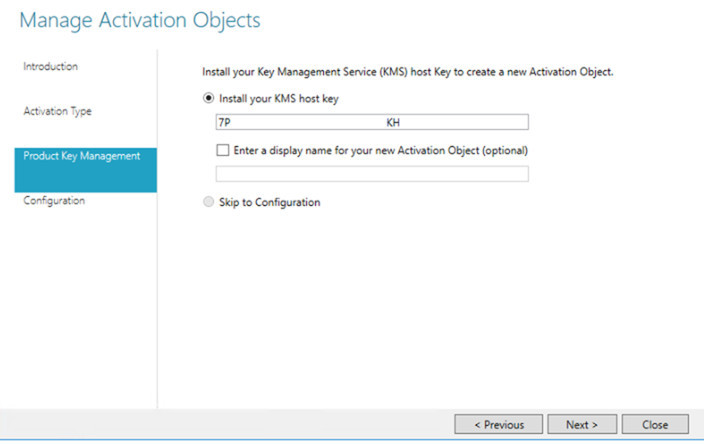The width and height of the screenshot is (704, 444).
Task: Go to the Introduction step
Action: coord(50,66)
